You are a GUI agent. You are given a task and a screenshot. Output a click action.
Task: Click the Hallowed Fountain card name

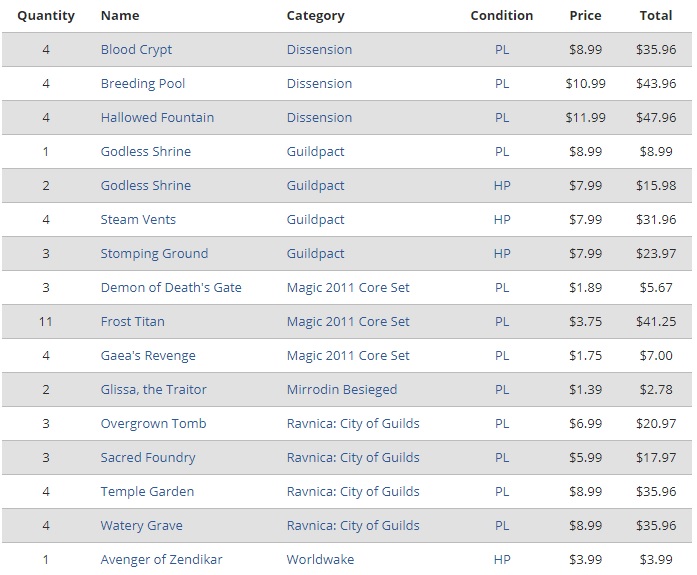click(x=157, y=118)
